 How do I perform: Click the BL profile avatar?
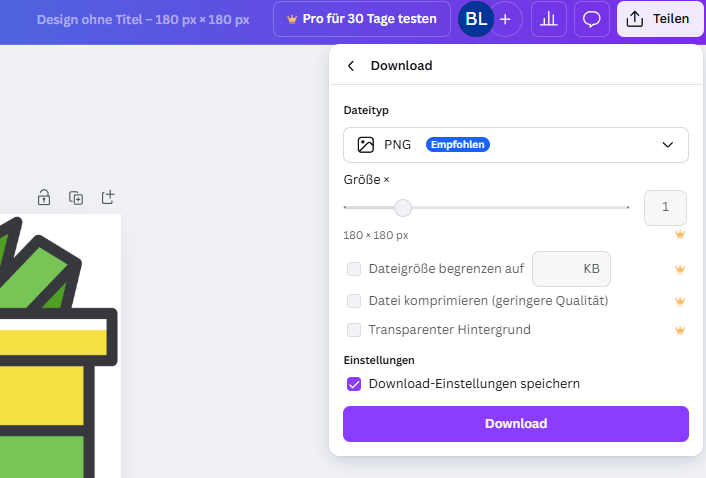point(477,19)
